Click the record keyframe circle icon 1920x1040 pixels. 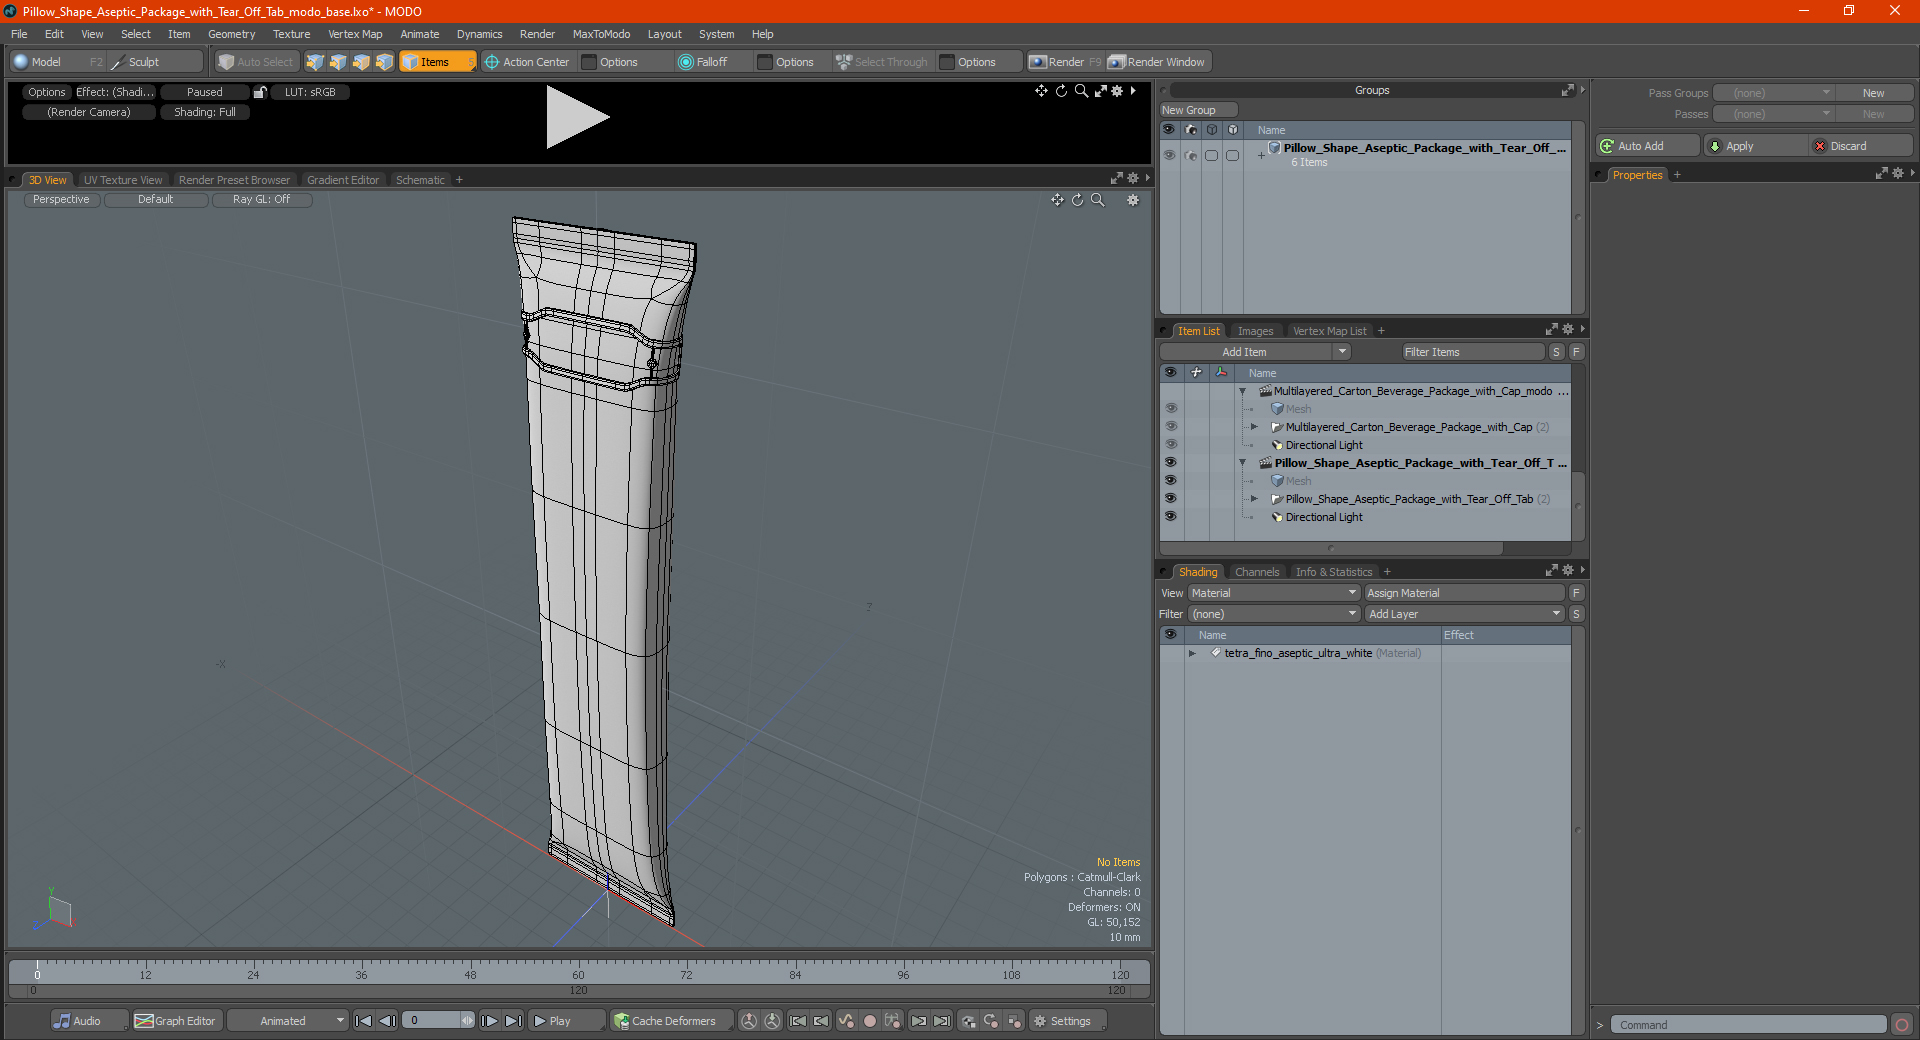click(x=870, y=1021)
